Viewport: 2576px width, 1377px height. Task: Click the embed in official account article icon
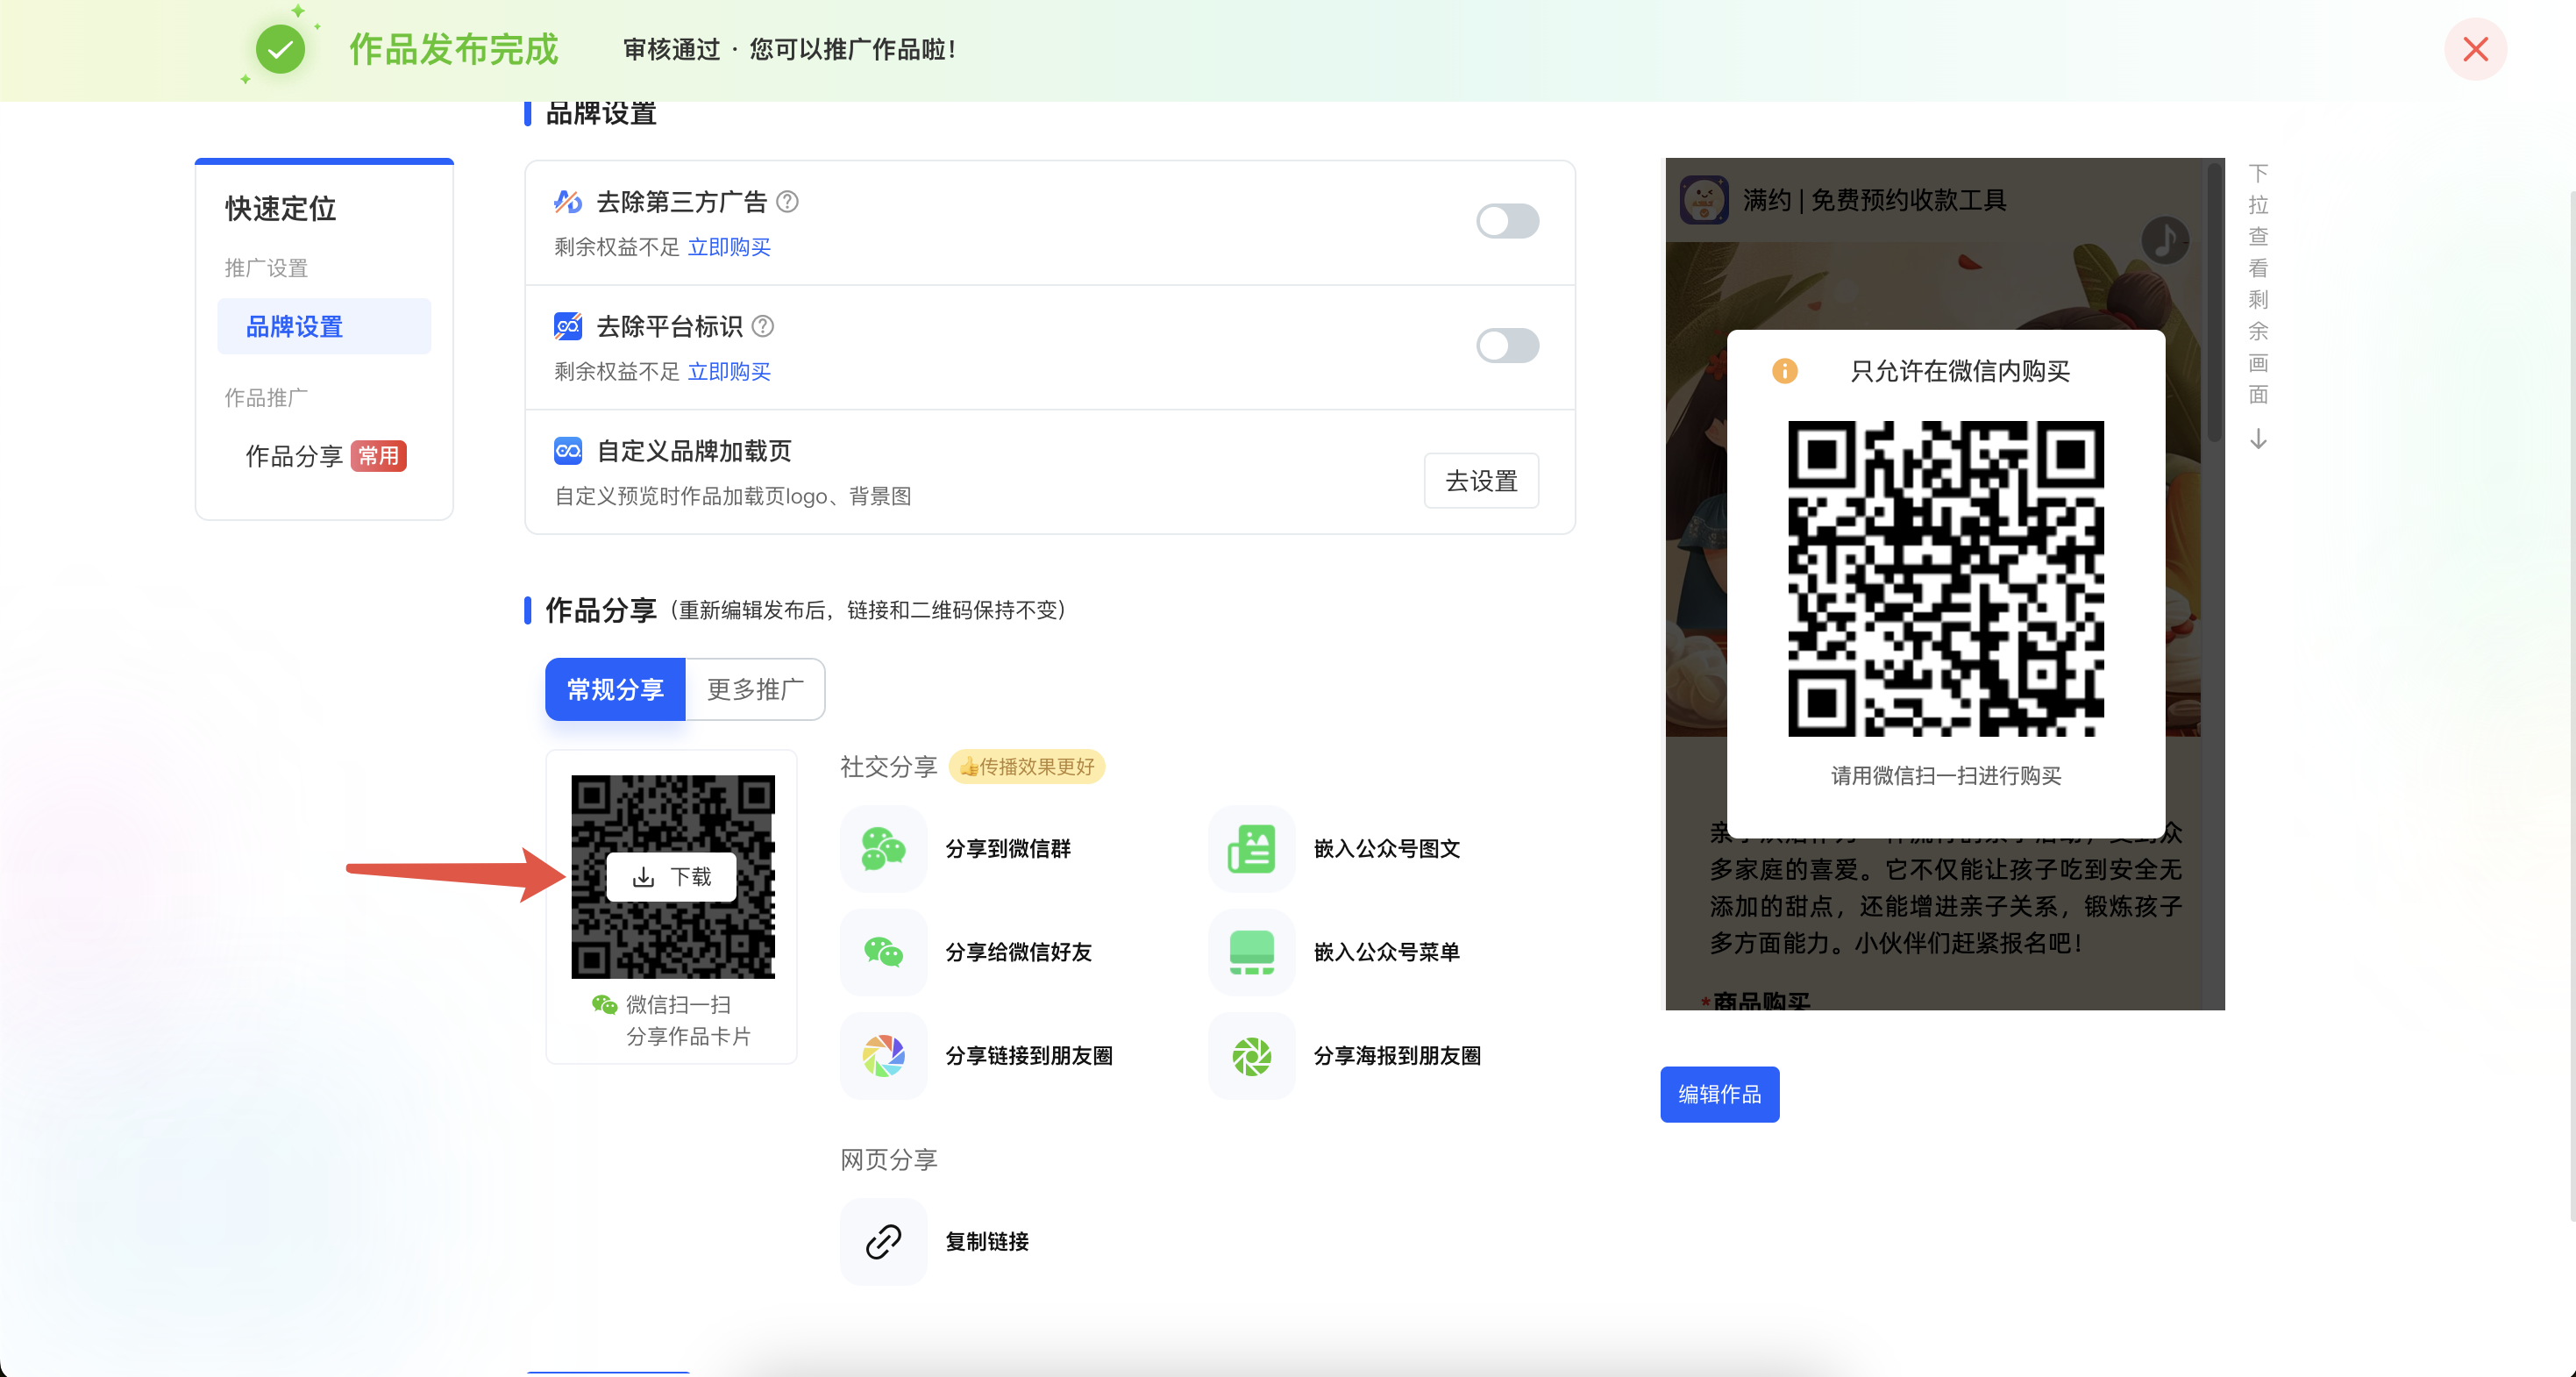tap(1251, 849)
